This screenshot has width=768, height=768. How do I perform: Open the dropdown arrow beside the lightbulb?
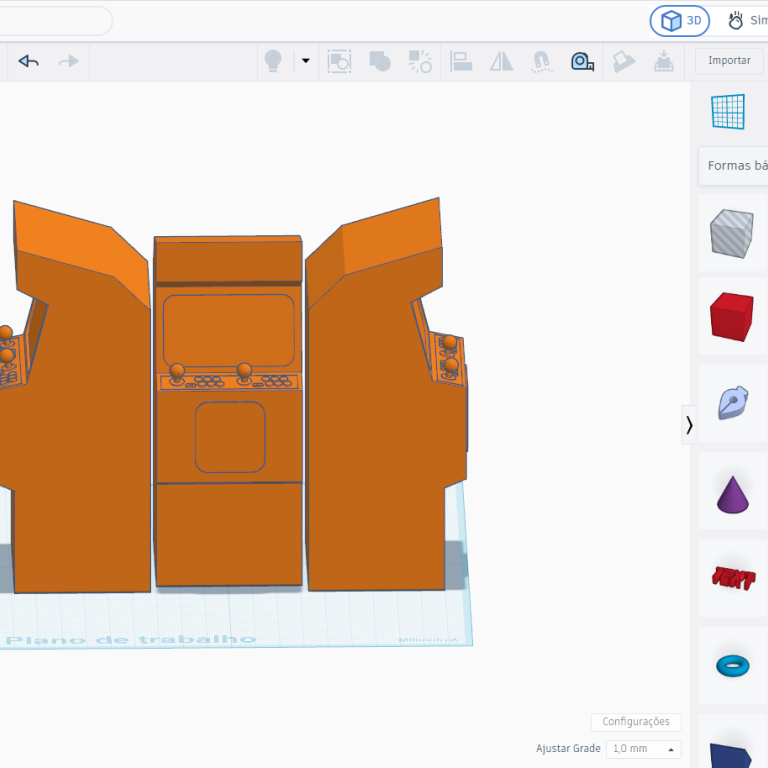point(306,61)
